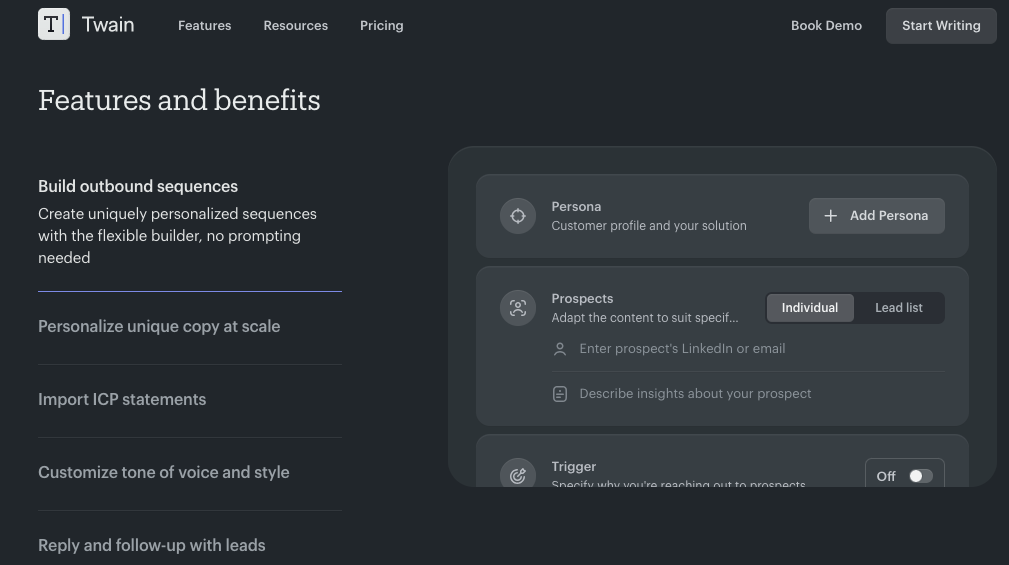Click the Persona crosshair icon
This screenshot has width=1009, height=565.
tap(518, 216)
